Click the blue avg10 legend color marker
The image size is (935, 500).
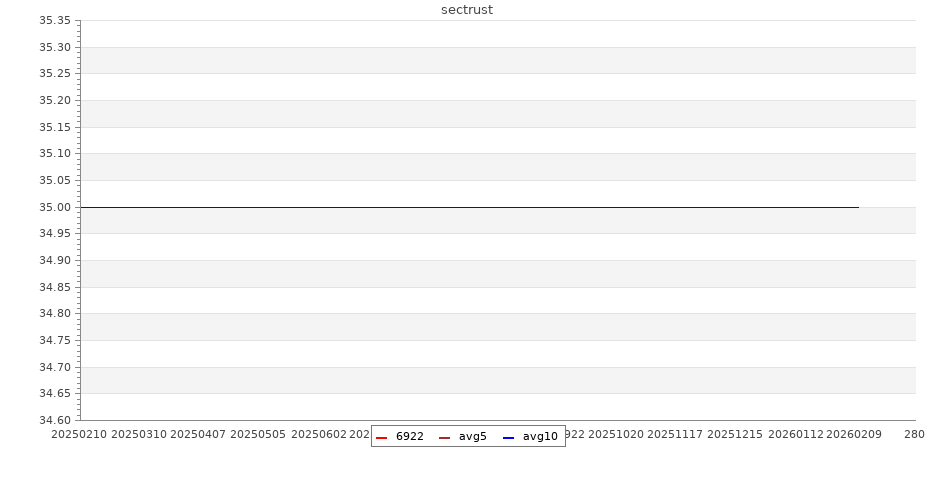(x=508, y=437)
